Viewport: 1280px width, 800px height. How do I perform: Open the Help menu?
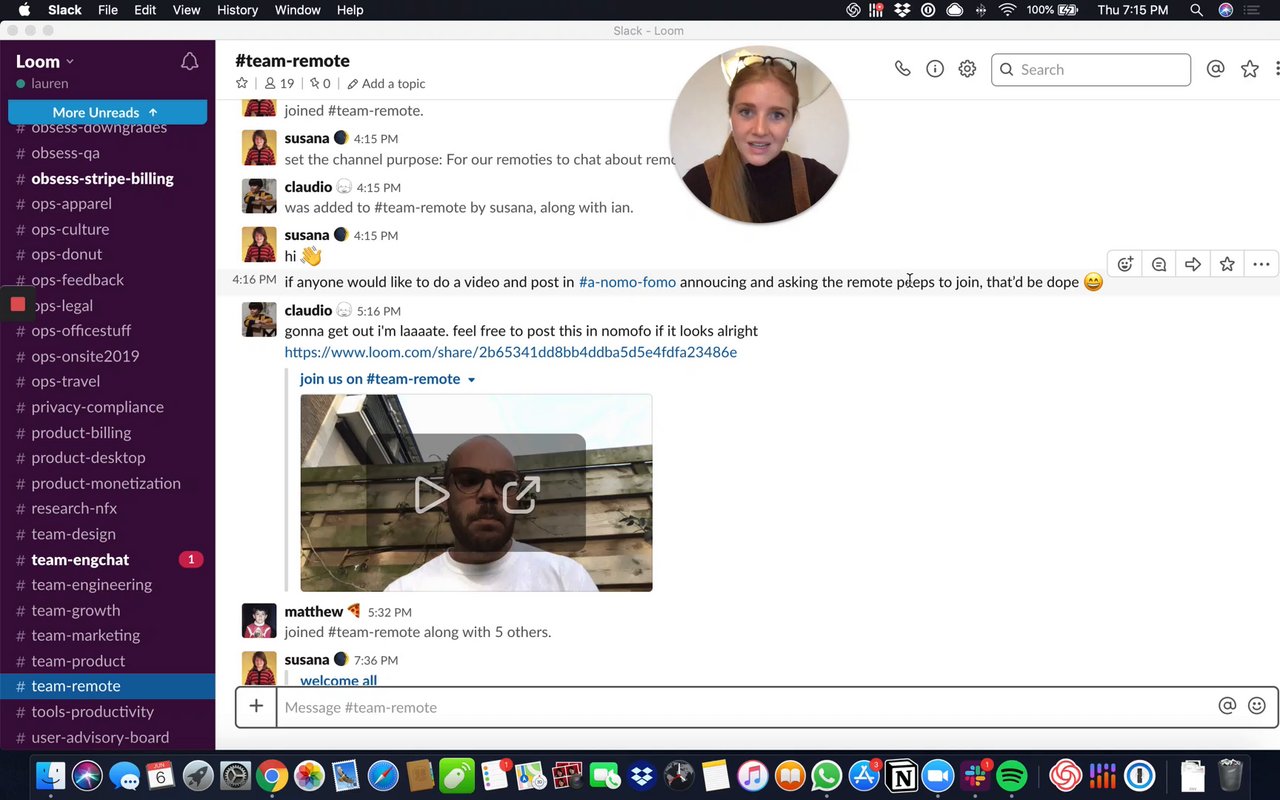coord(350,10)
